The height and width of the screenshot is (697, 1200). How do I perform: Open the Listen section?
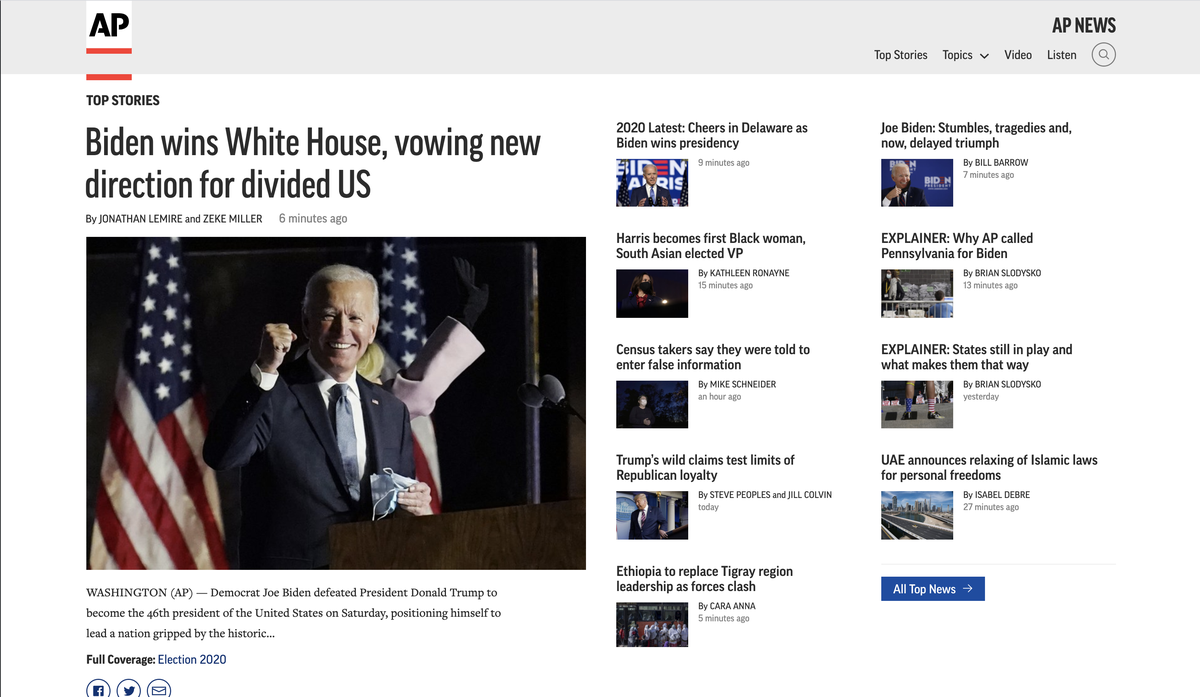coord(1062,55)
